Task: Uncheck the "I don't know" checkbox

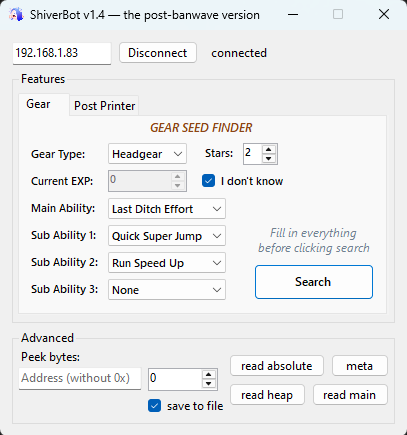Action: coord(208,181)
